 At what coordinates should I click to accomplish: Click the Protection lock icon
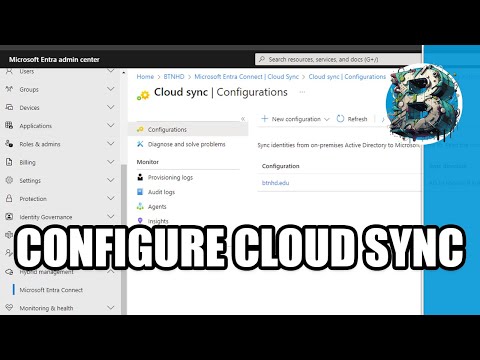click(x=9, y=198)
